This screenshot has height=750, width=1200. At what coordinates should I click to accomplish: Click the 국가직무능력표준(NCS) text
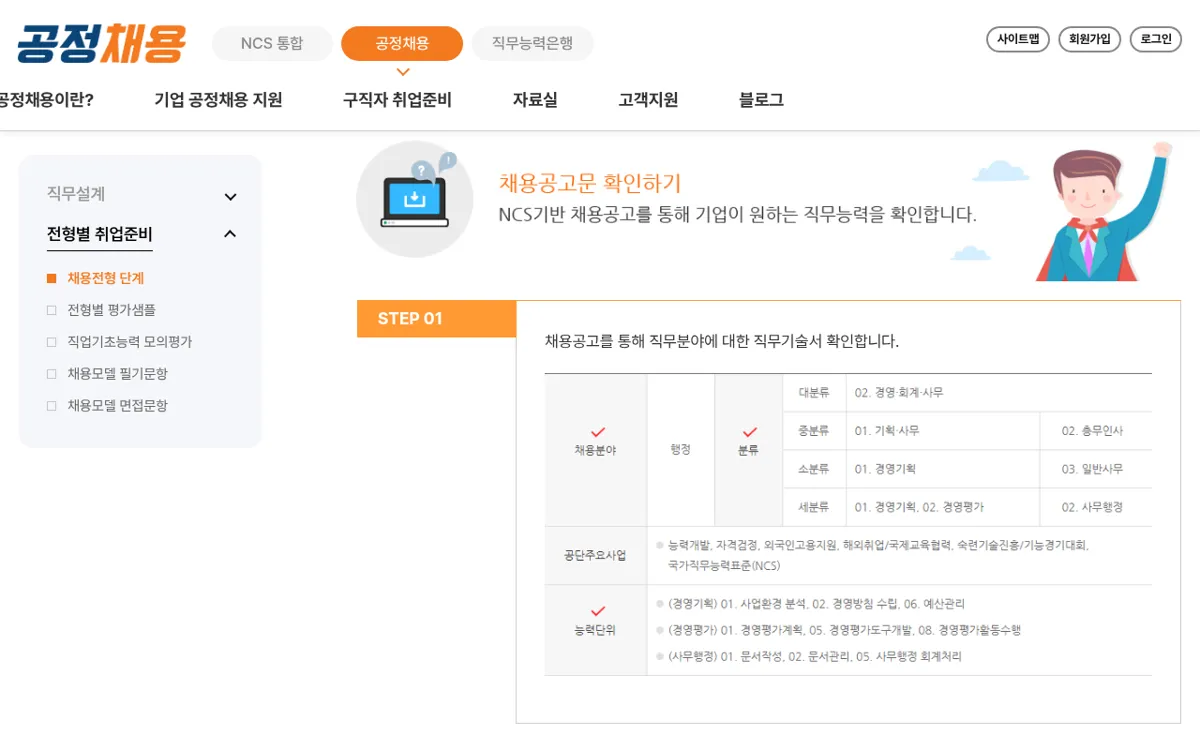pos(724,566)
